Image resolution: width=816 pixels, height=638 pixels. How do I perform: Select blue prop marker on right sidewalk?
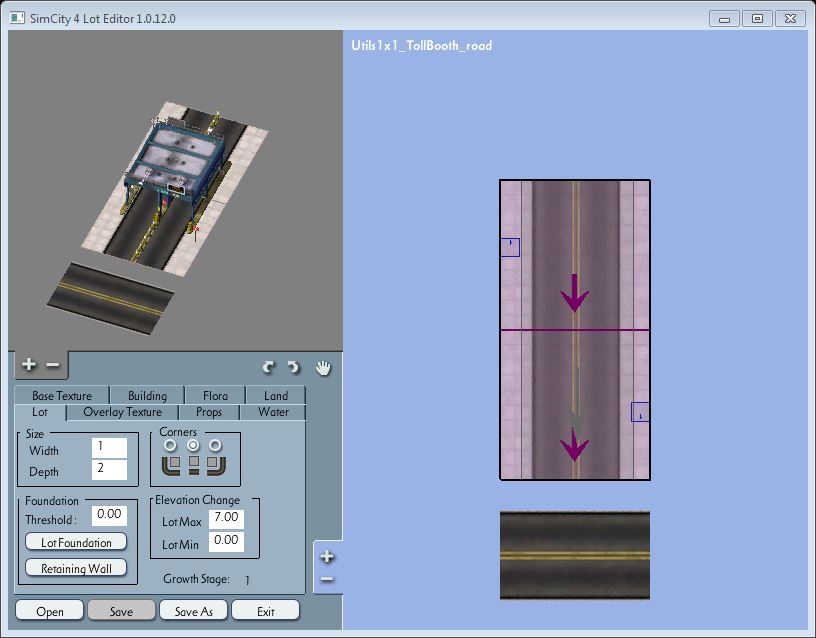(x=640, y=412)
